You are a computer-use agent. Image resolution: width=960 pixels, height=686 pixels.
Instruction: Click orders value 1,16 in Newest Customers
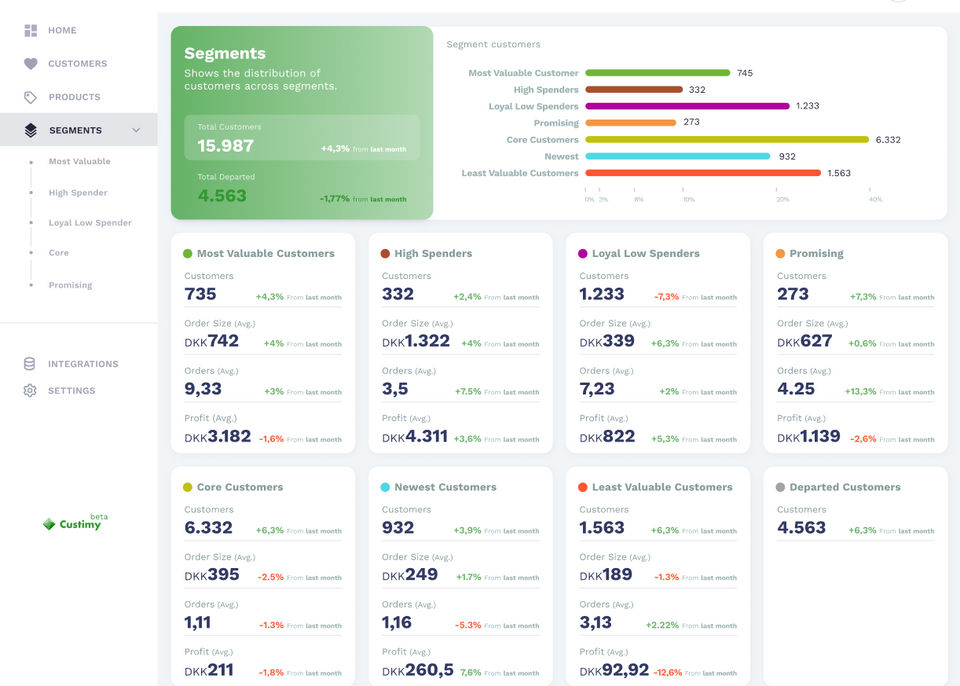point(397,622)
